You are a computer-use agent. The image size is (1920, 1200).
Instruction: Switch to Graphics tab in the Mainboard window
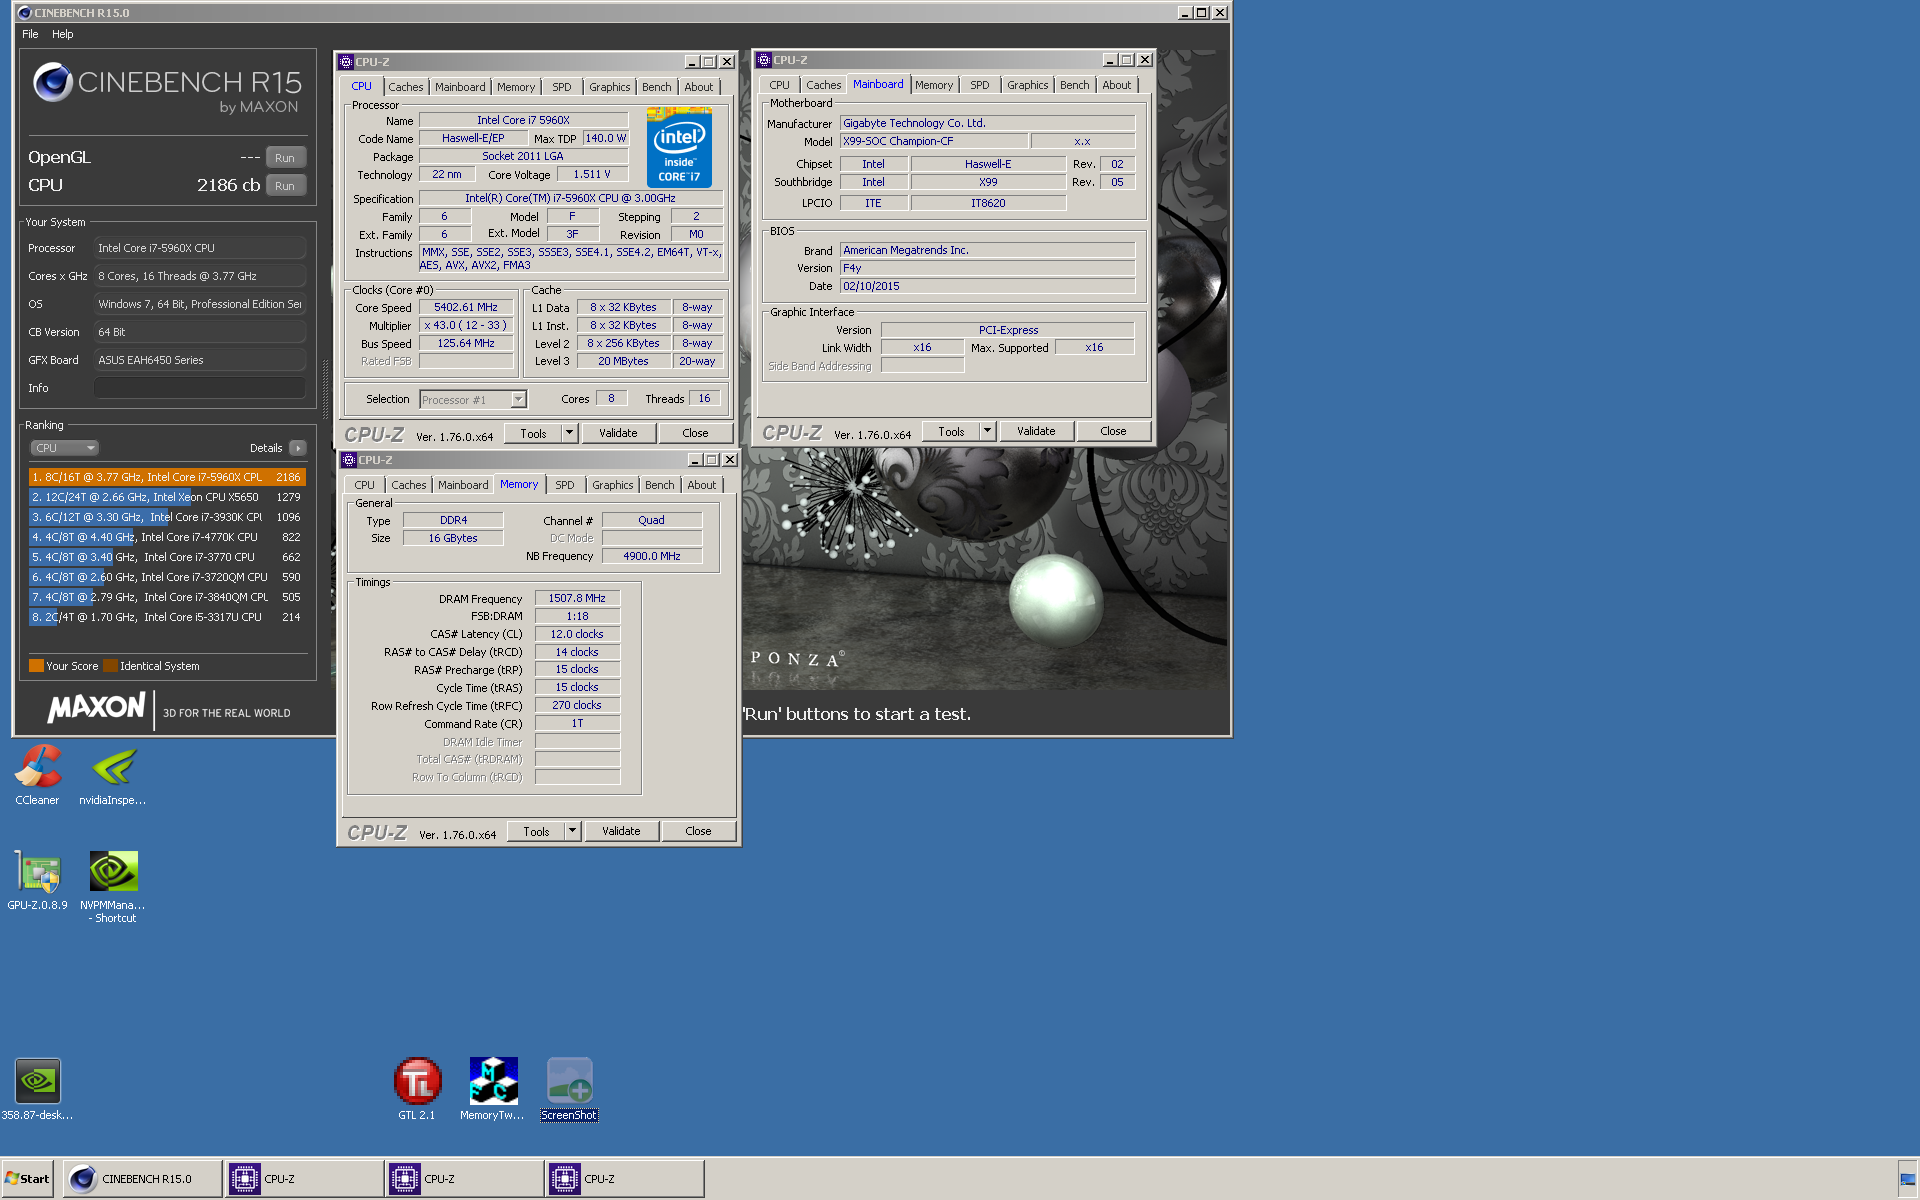point(1027,85)
